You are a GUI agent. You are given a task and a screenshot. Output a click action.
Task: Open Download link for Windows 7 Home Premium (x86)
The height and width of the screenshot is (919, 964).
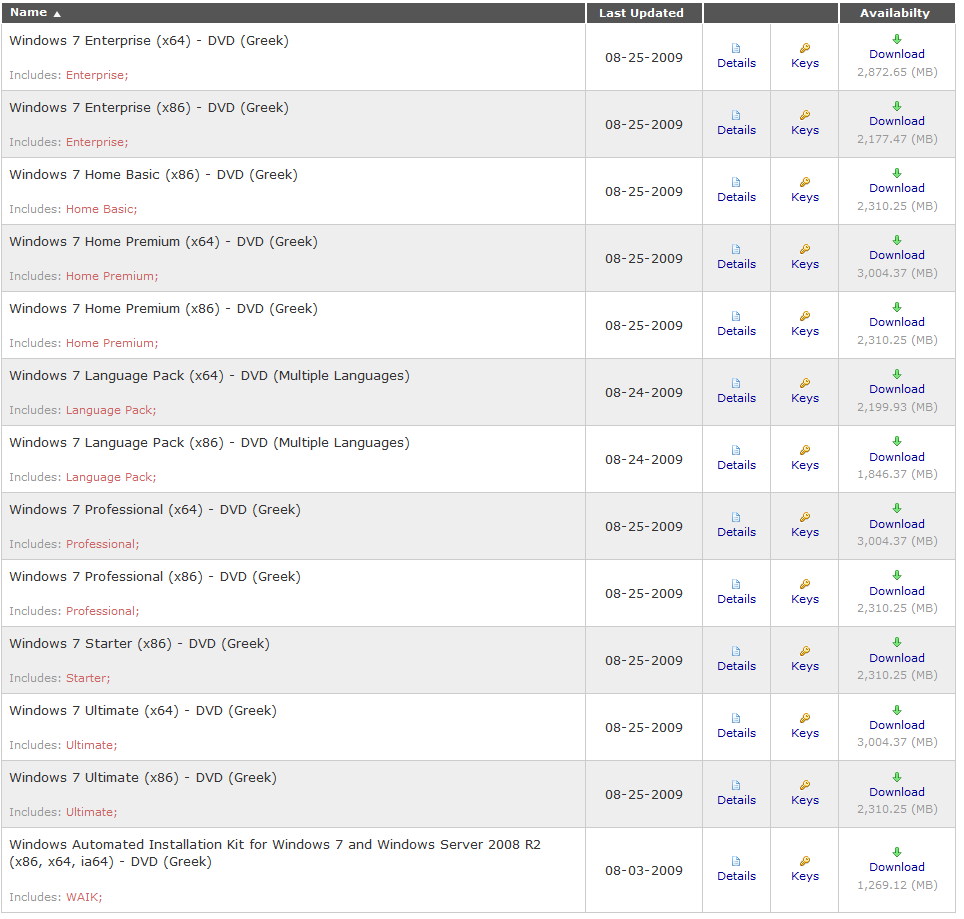pyautogui.click(x=896, y=322)
